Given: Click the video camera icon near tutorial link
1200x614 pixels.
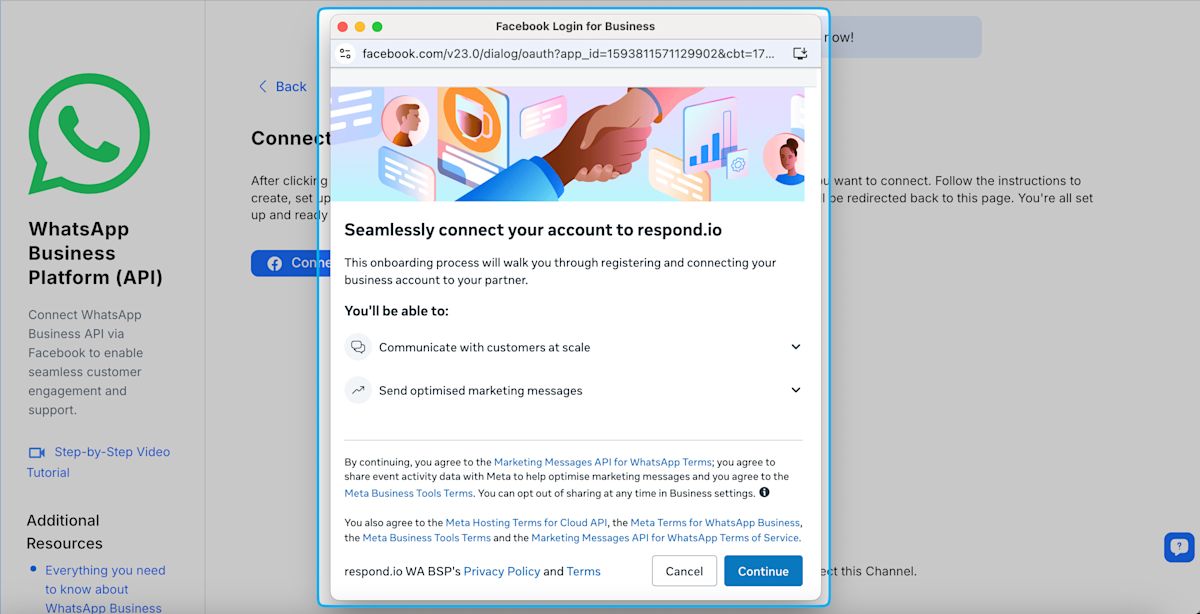Looking at the screenshot, I should [x=37, y=452].
